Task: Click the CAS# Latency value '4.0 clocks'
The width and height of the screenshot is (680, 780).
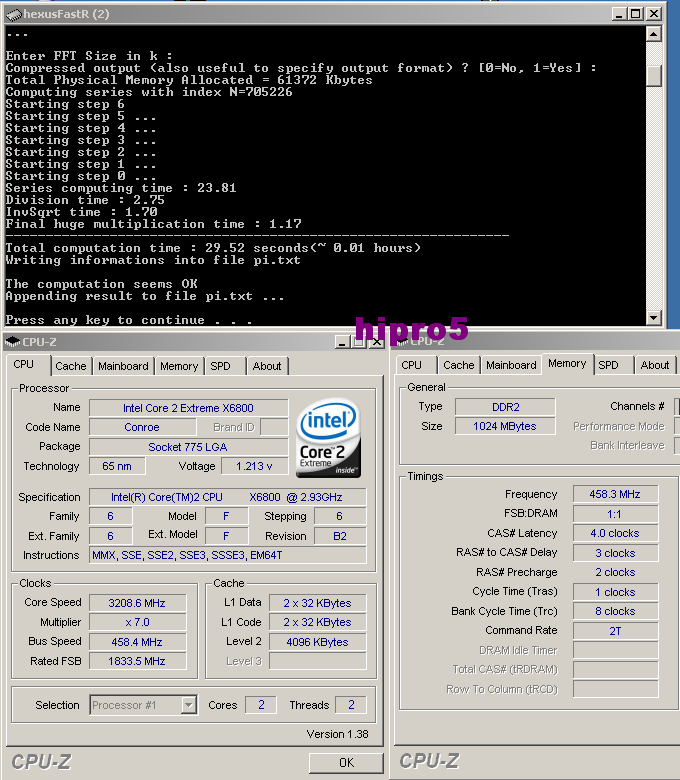Action: (x=616, y=533)
